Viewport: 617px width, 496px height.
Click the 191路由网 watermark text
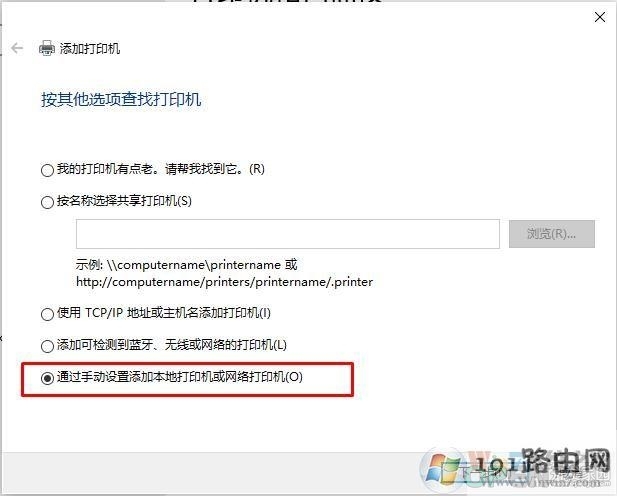pos(543,461)
